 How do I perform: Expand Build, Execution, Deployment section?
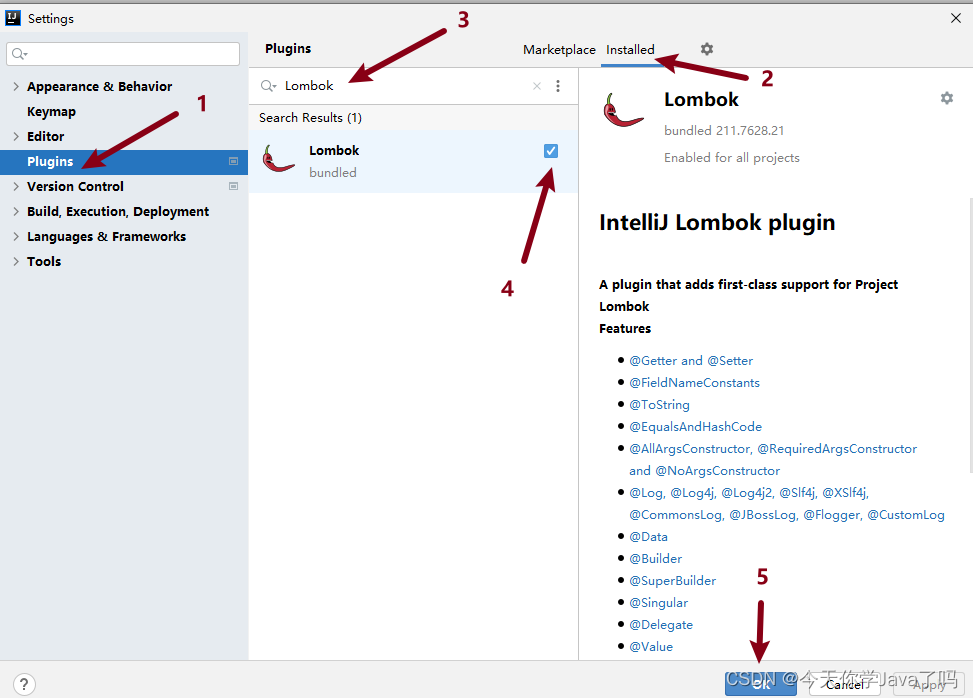[x=16, y=212]
